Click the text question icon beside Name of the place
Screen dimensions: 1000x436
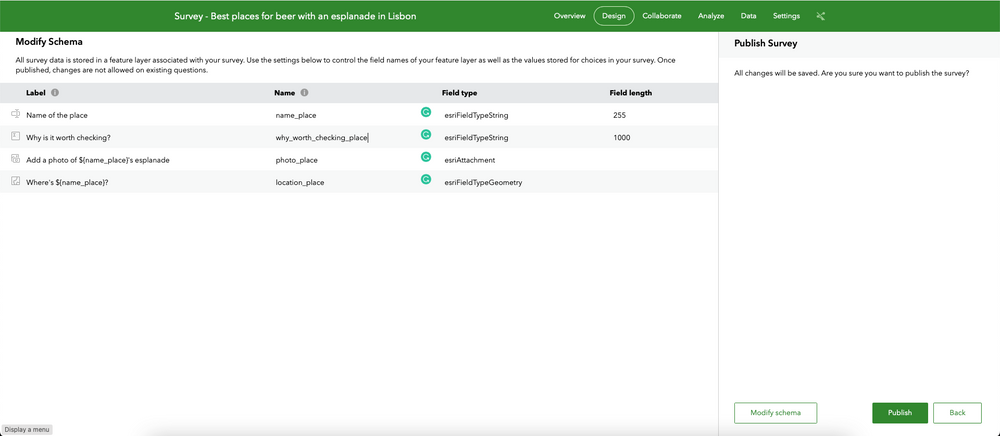tap(15, 115)
